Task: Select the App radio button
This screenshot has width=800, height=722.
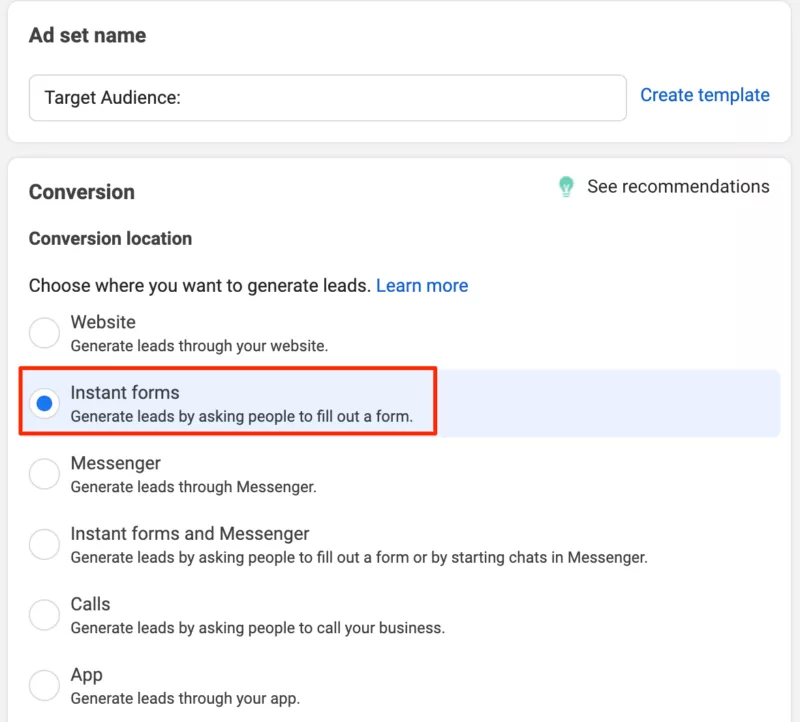Action: pyautogui.click(x=44, y=685)
